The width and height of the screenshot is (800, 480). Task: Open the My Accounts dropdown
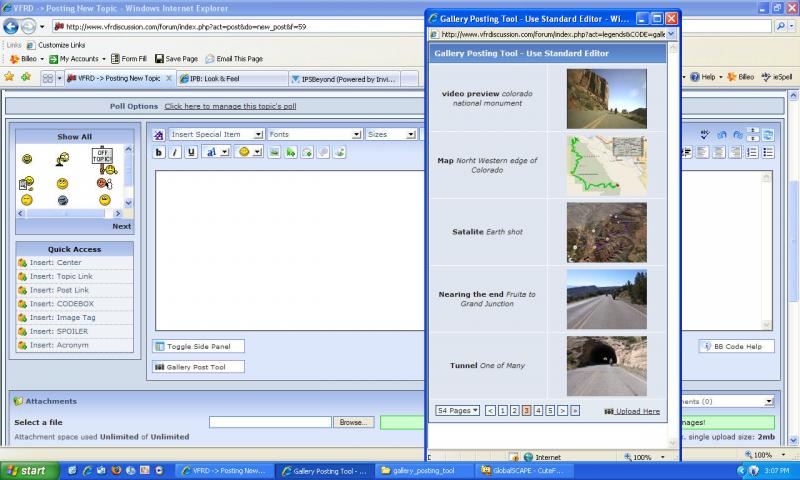click(78, 59)
